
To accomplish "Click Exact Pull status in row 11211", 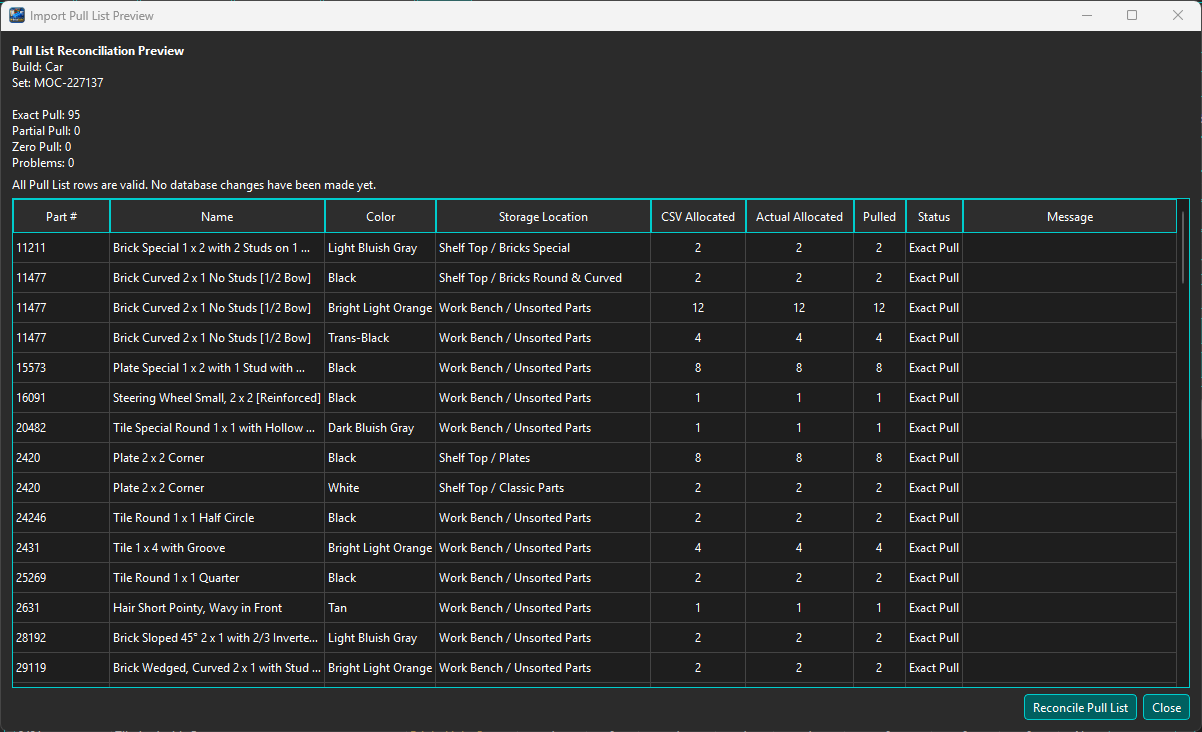I will point(934,248).
